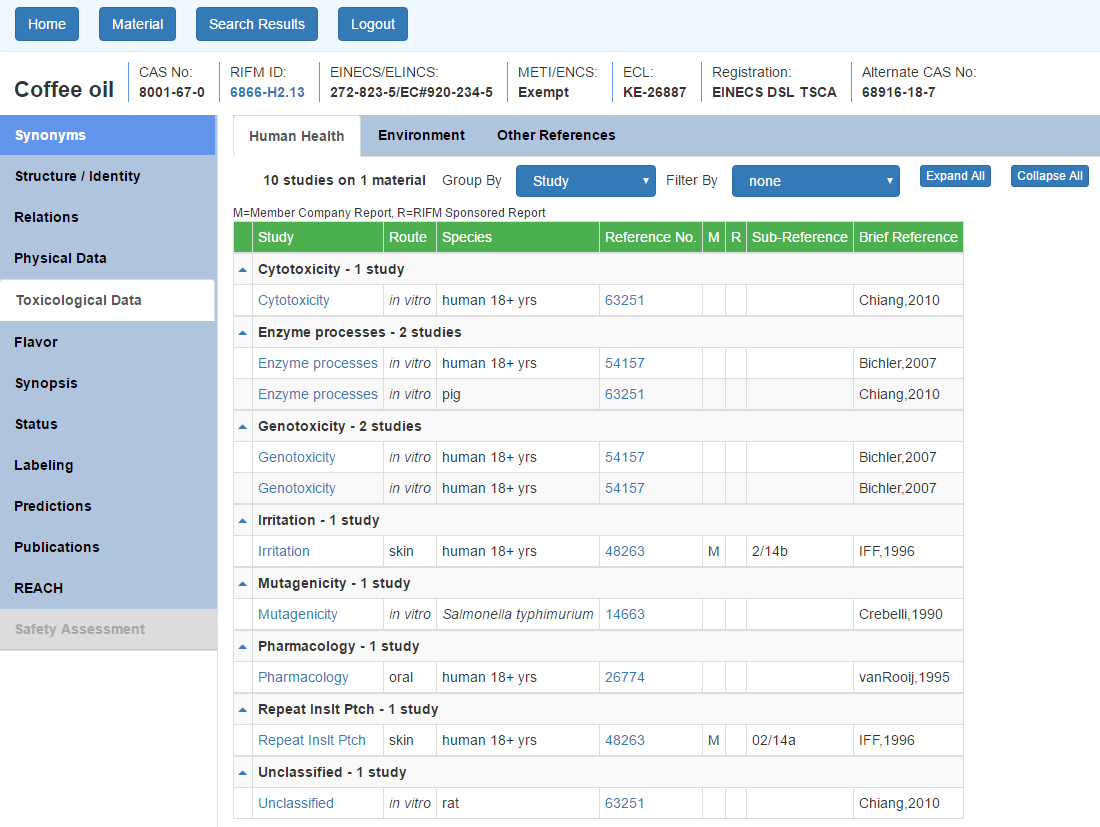
Task: Open the Pharmacology study link
Action: (x=303, y=678)
